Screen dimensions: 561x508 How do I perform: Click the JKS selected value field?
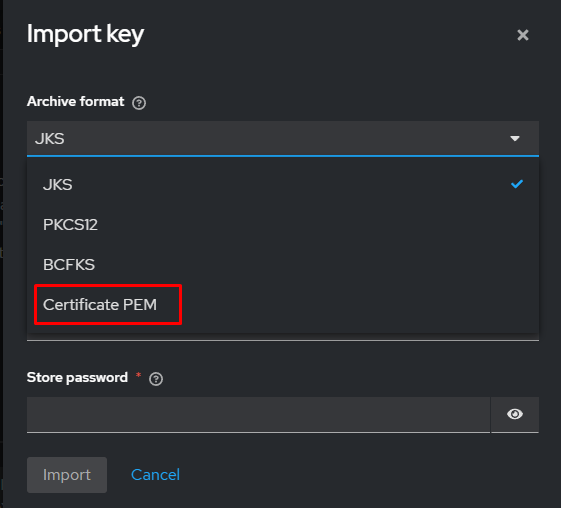point(283,138)
